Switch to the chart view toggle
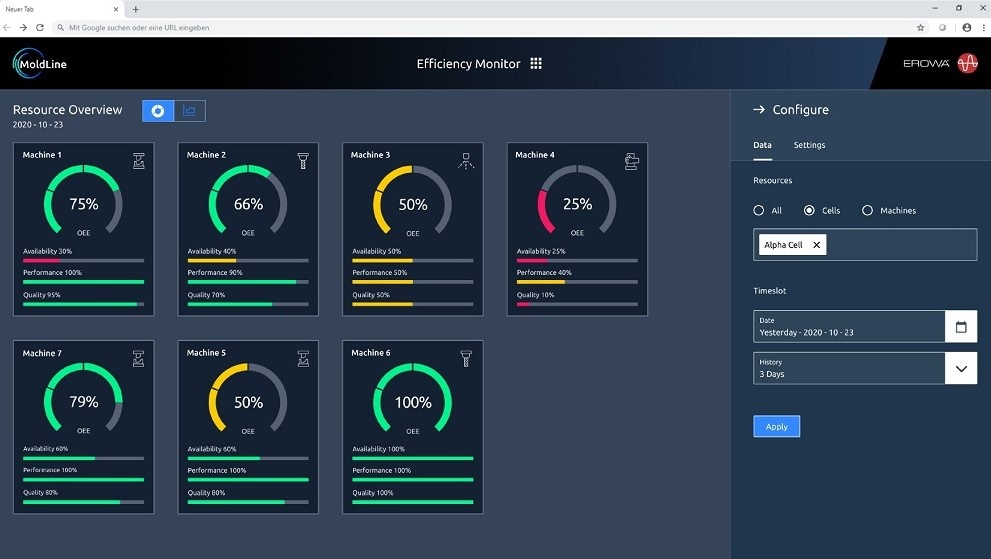The image size is (991, 559). (x=190, y=111)
